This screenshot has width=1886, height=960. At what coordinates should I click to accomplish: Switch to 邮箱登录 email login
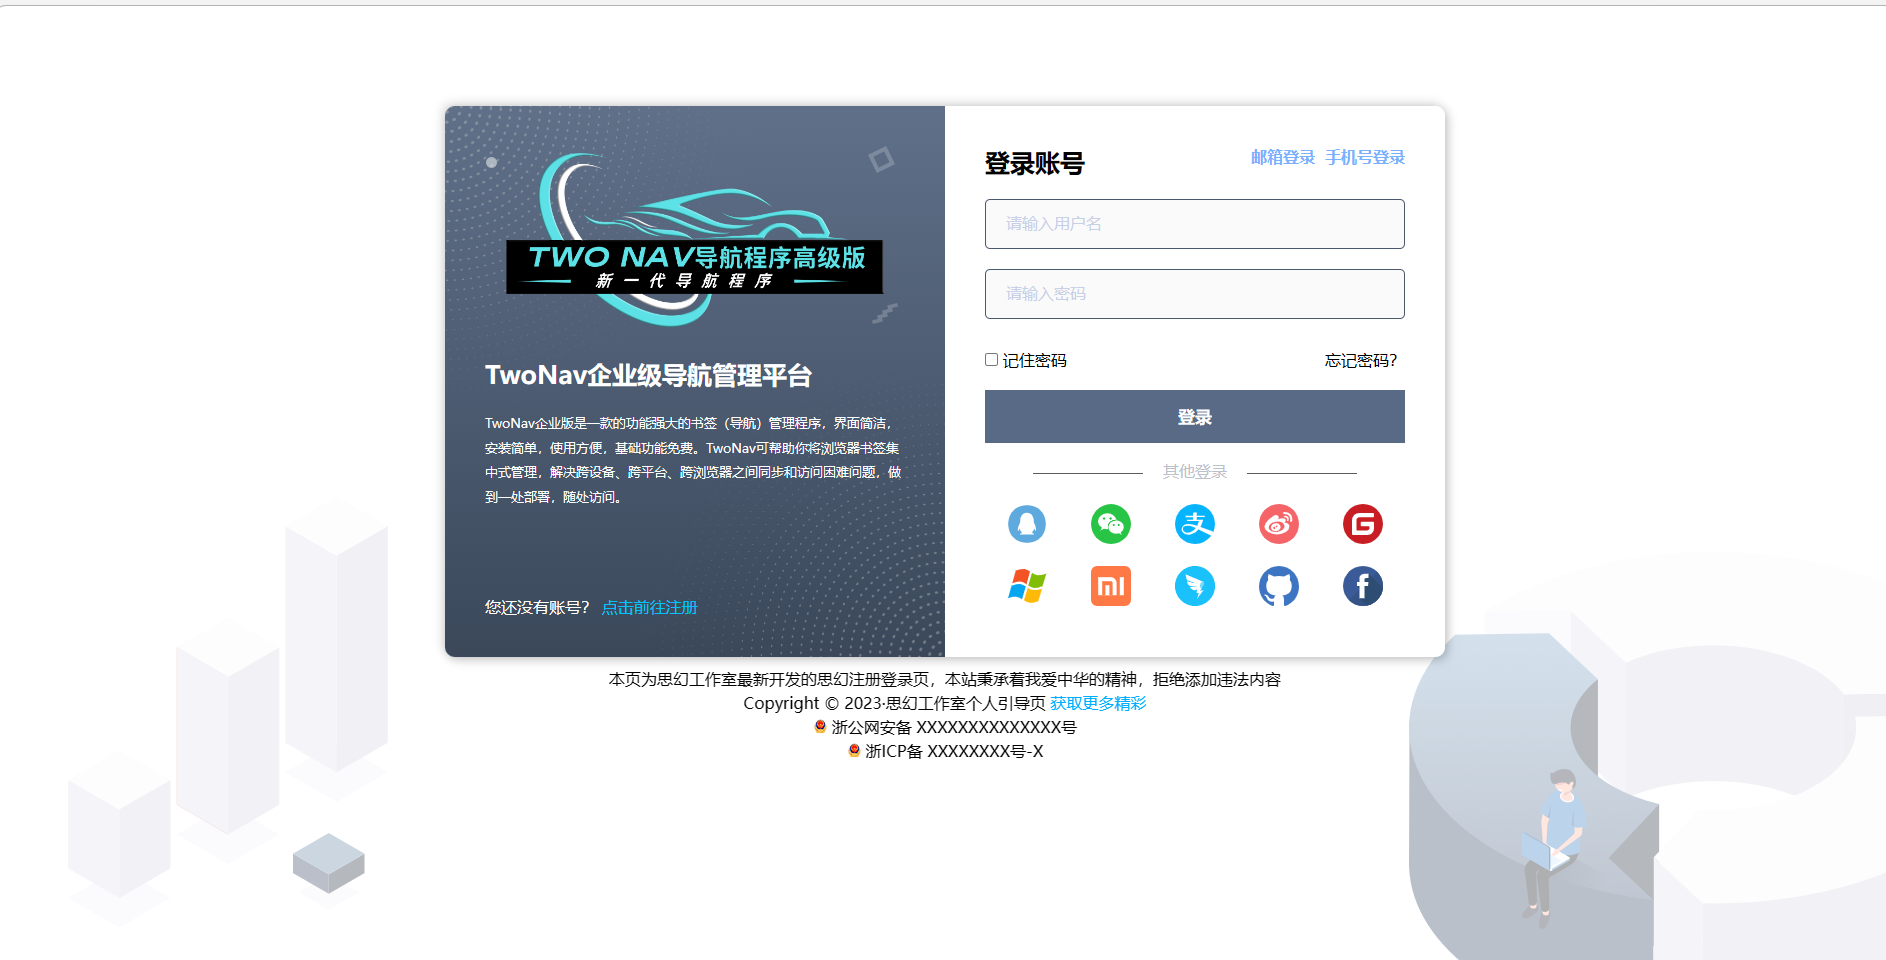[1282, 157]
